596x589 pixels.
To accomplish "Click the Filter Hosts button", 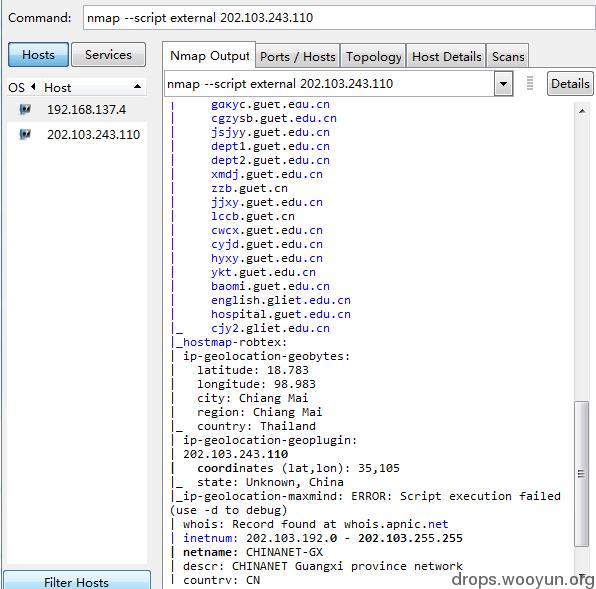I will pyautogui.click(x=76, y=581).
